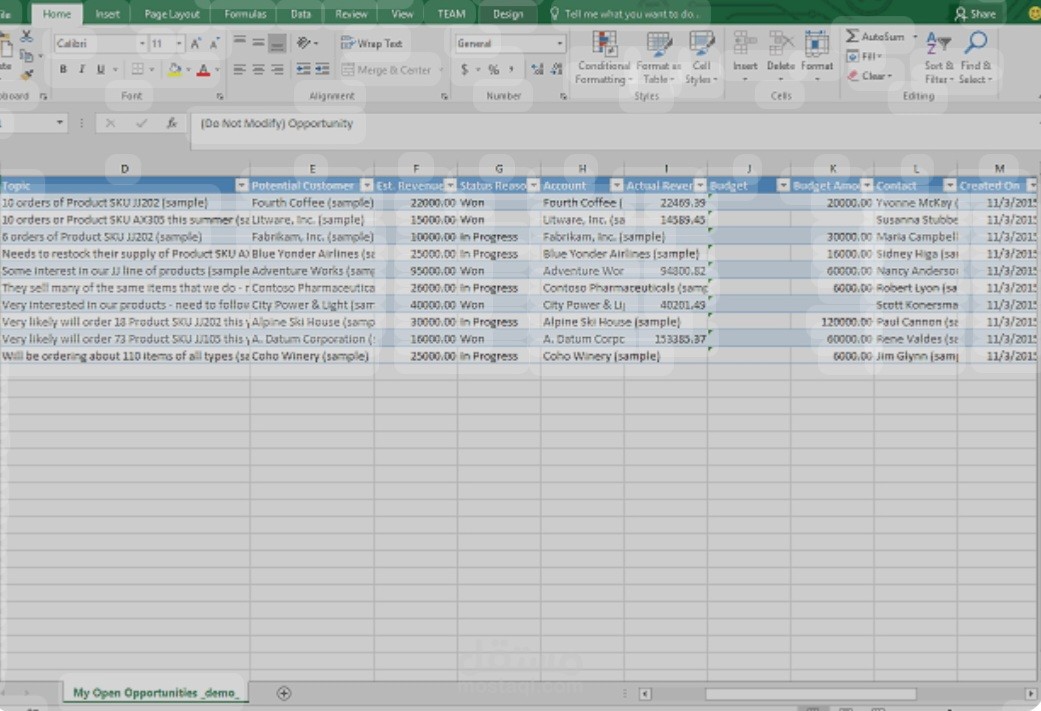Screen dimensions: 1041x711
Task: Apply Accounting dollar format
Action: coord(464,69)
